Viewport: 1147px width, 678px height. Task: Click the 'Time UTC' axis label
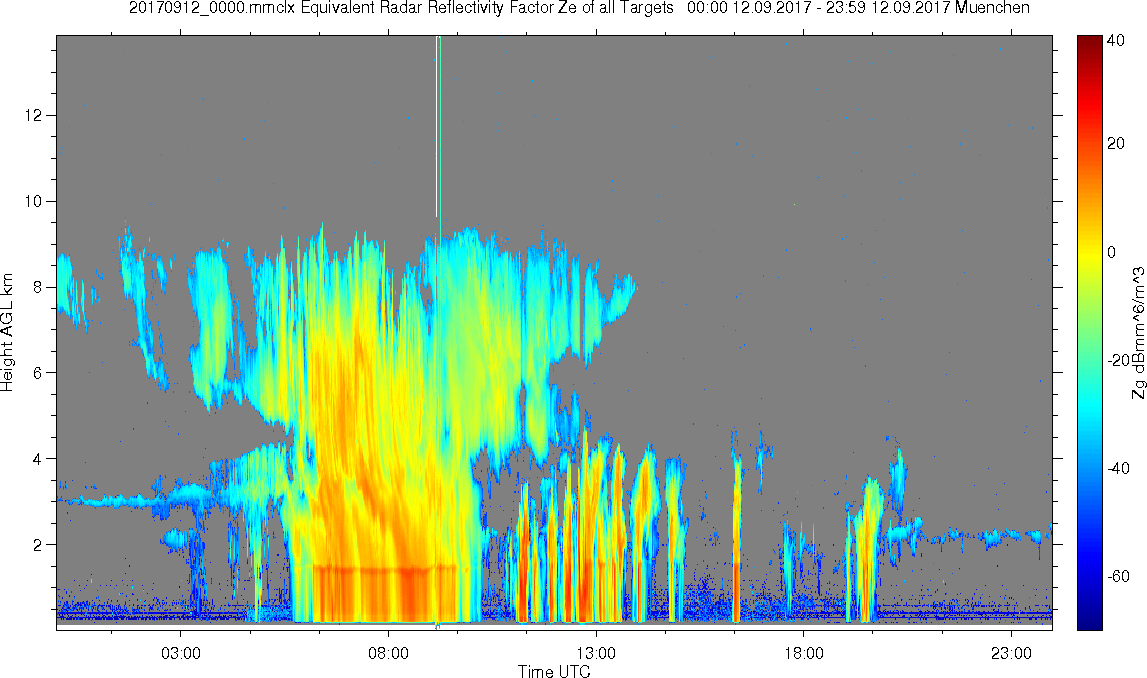click(x=554, y=671)
